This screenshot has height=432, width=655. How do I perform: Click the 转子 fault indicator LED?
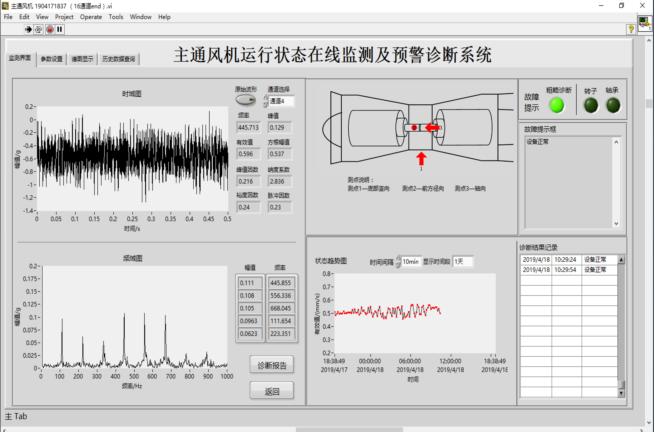[x=590, y=105]
